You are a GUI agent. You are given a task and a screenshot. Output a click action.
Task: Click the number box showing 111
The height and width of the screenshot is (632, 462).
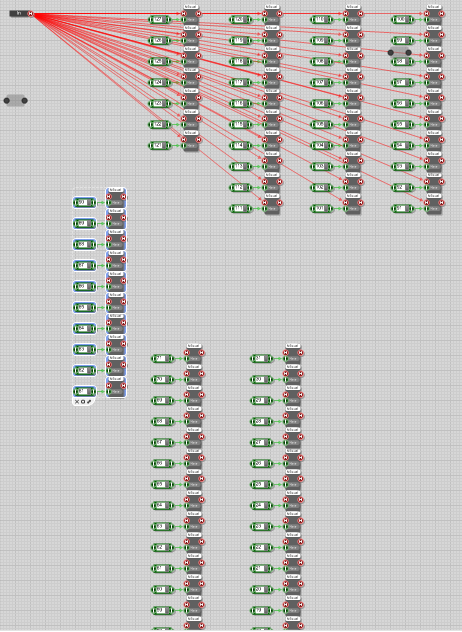[241, 208]
